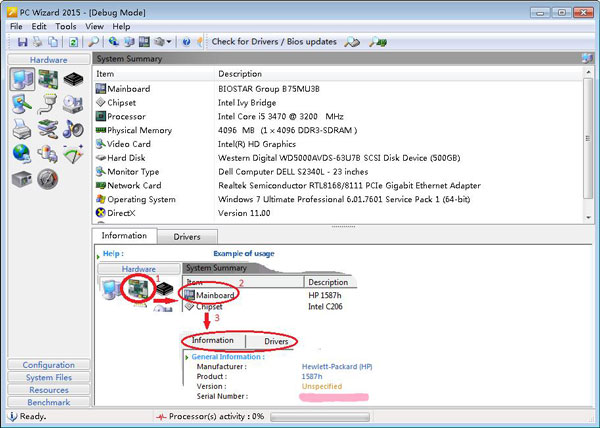This screenshot has width=600, height=428.
Task: Open the dropdown arrow beside the toolbar tool icon
Action: pos(169,42)
